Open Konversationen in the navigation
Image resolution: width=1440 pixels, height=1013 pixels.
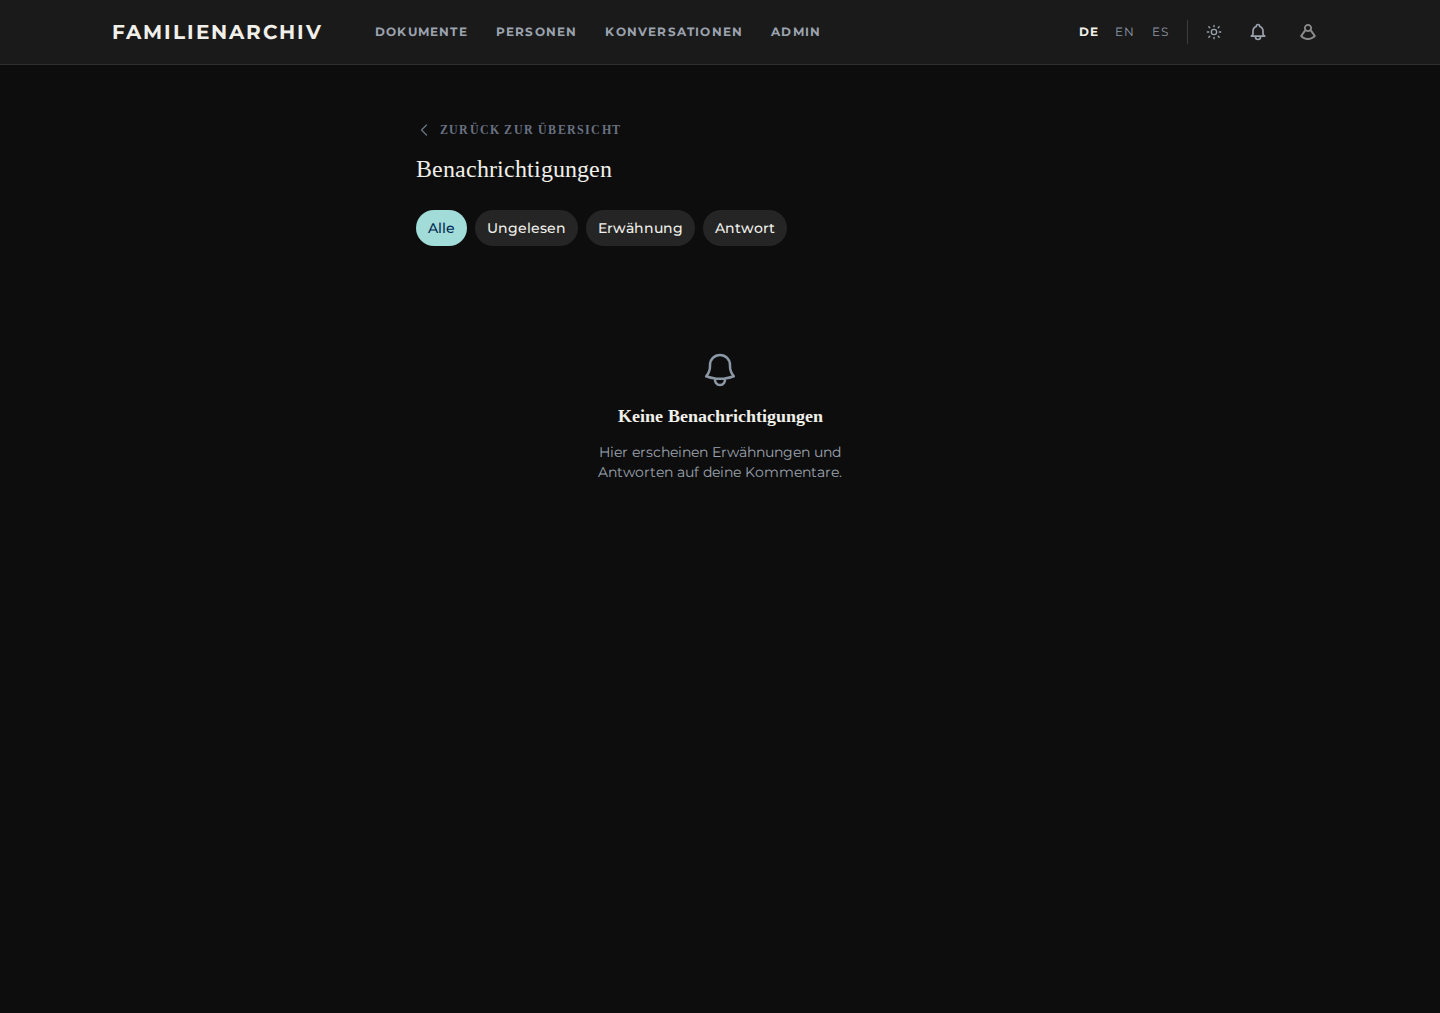click(x=674, y=32)
